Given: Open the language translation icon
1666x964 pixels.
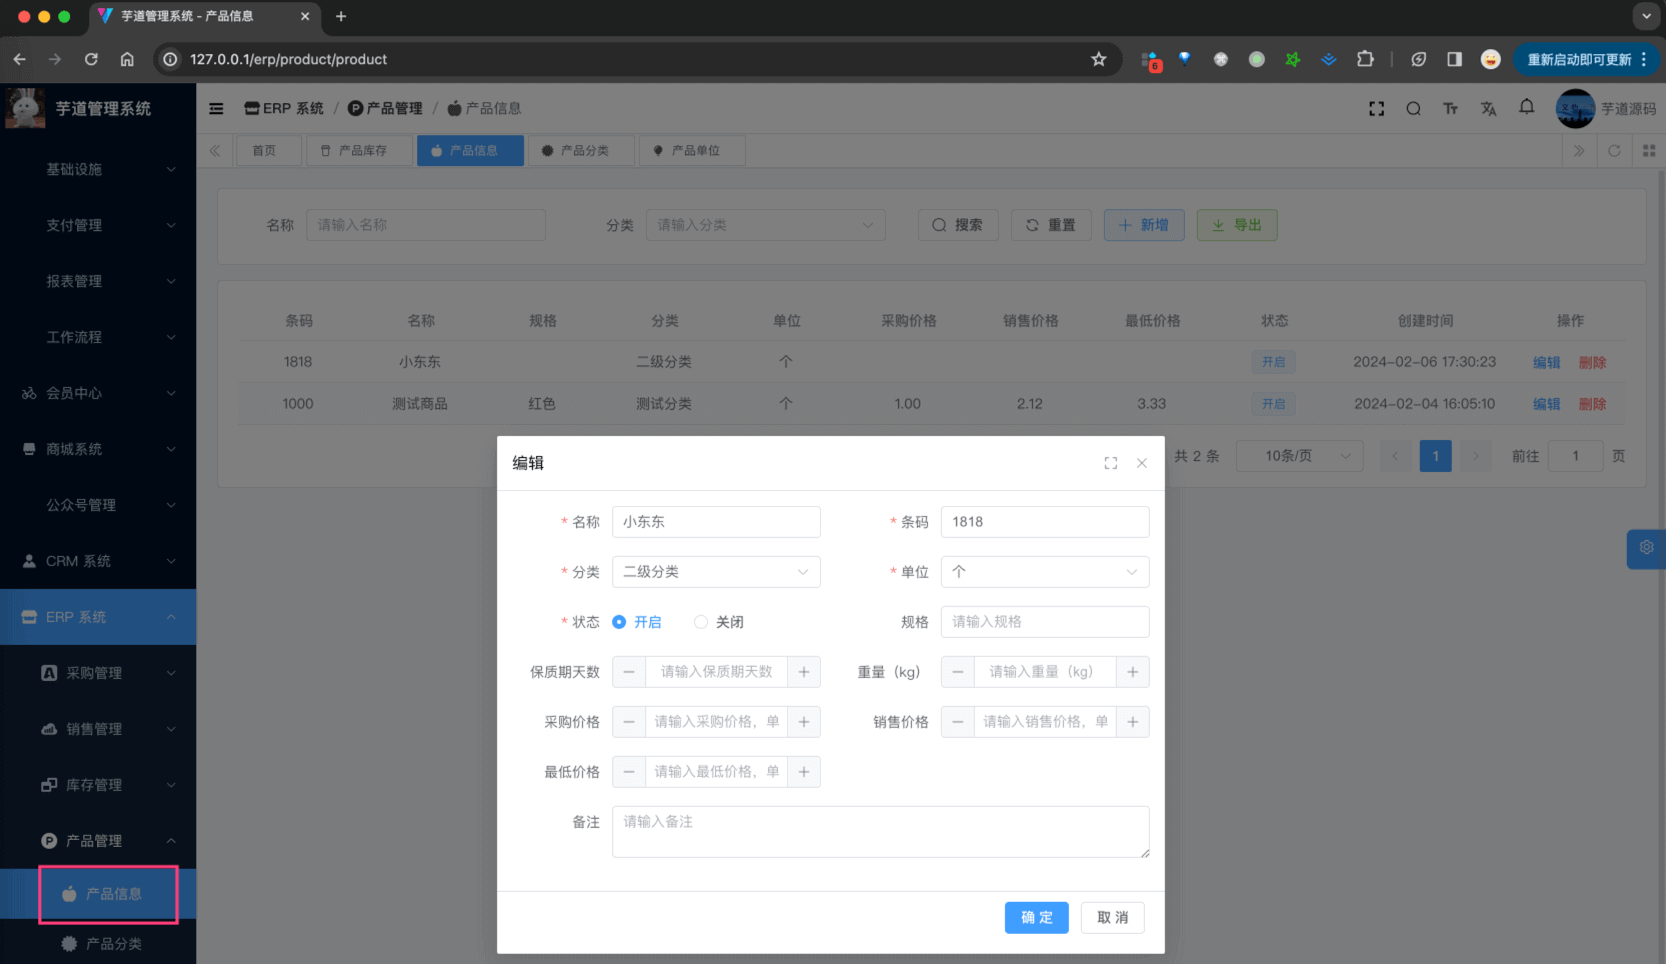Looking at the screenshot, I should point(1489,108).
